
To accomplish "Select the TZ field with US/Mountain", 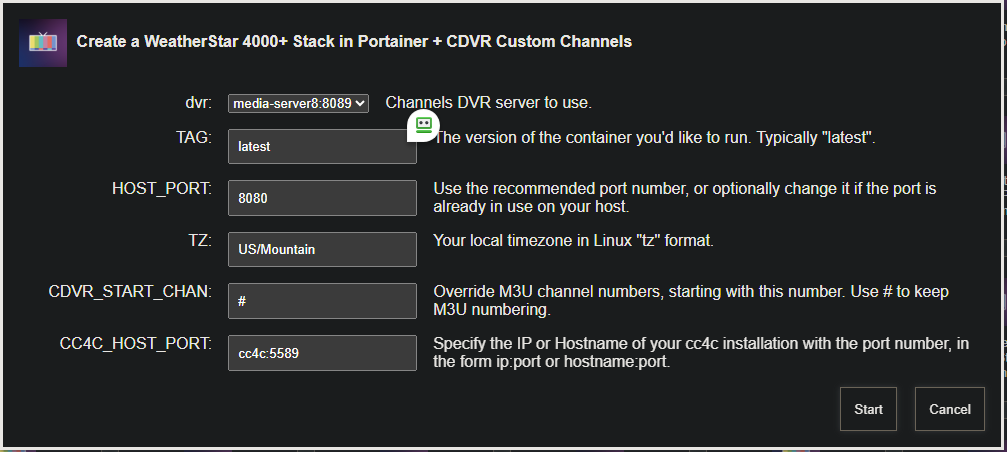I will point(321,249).
